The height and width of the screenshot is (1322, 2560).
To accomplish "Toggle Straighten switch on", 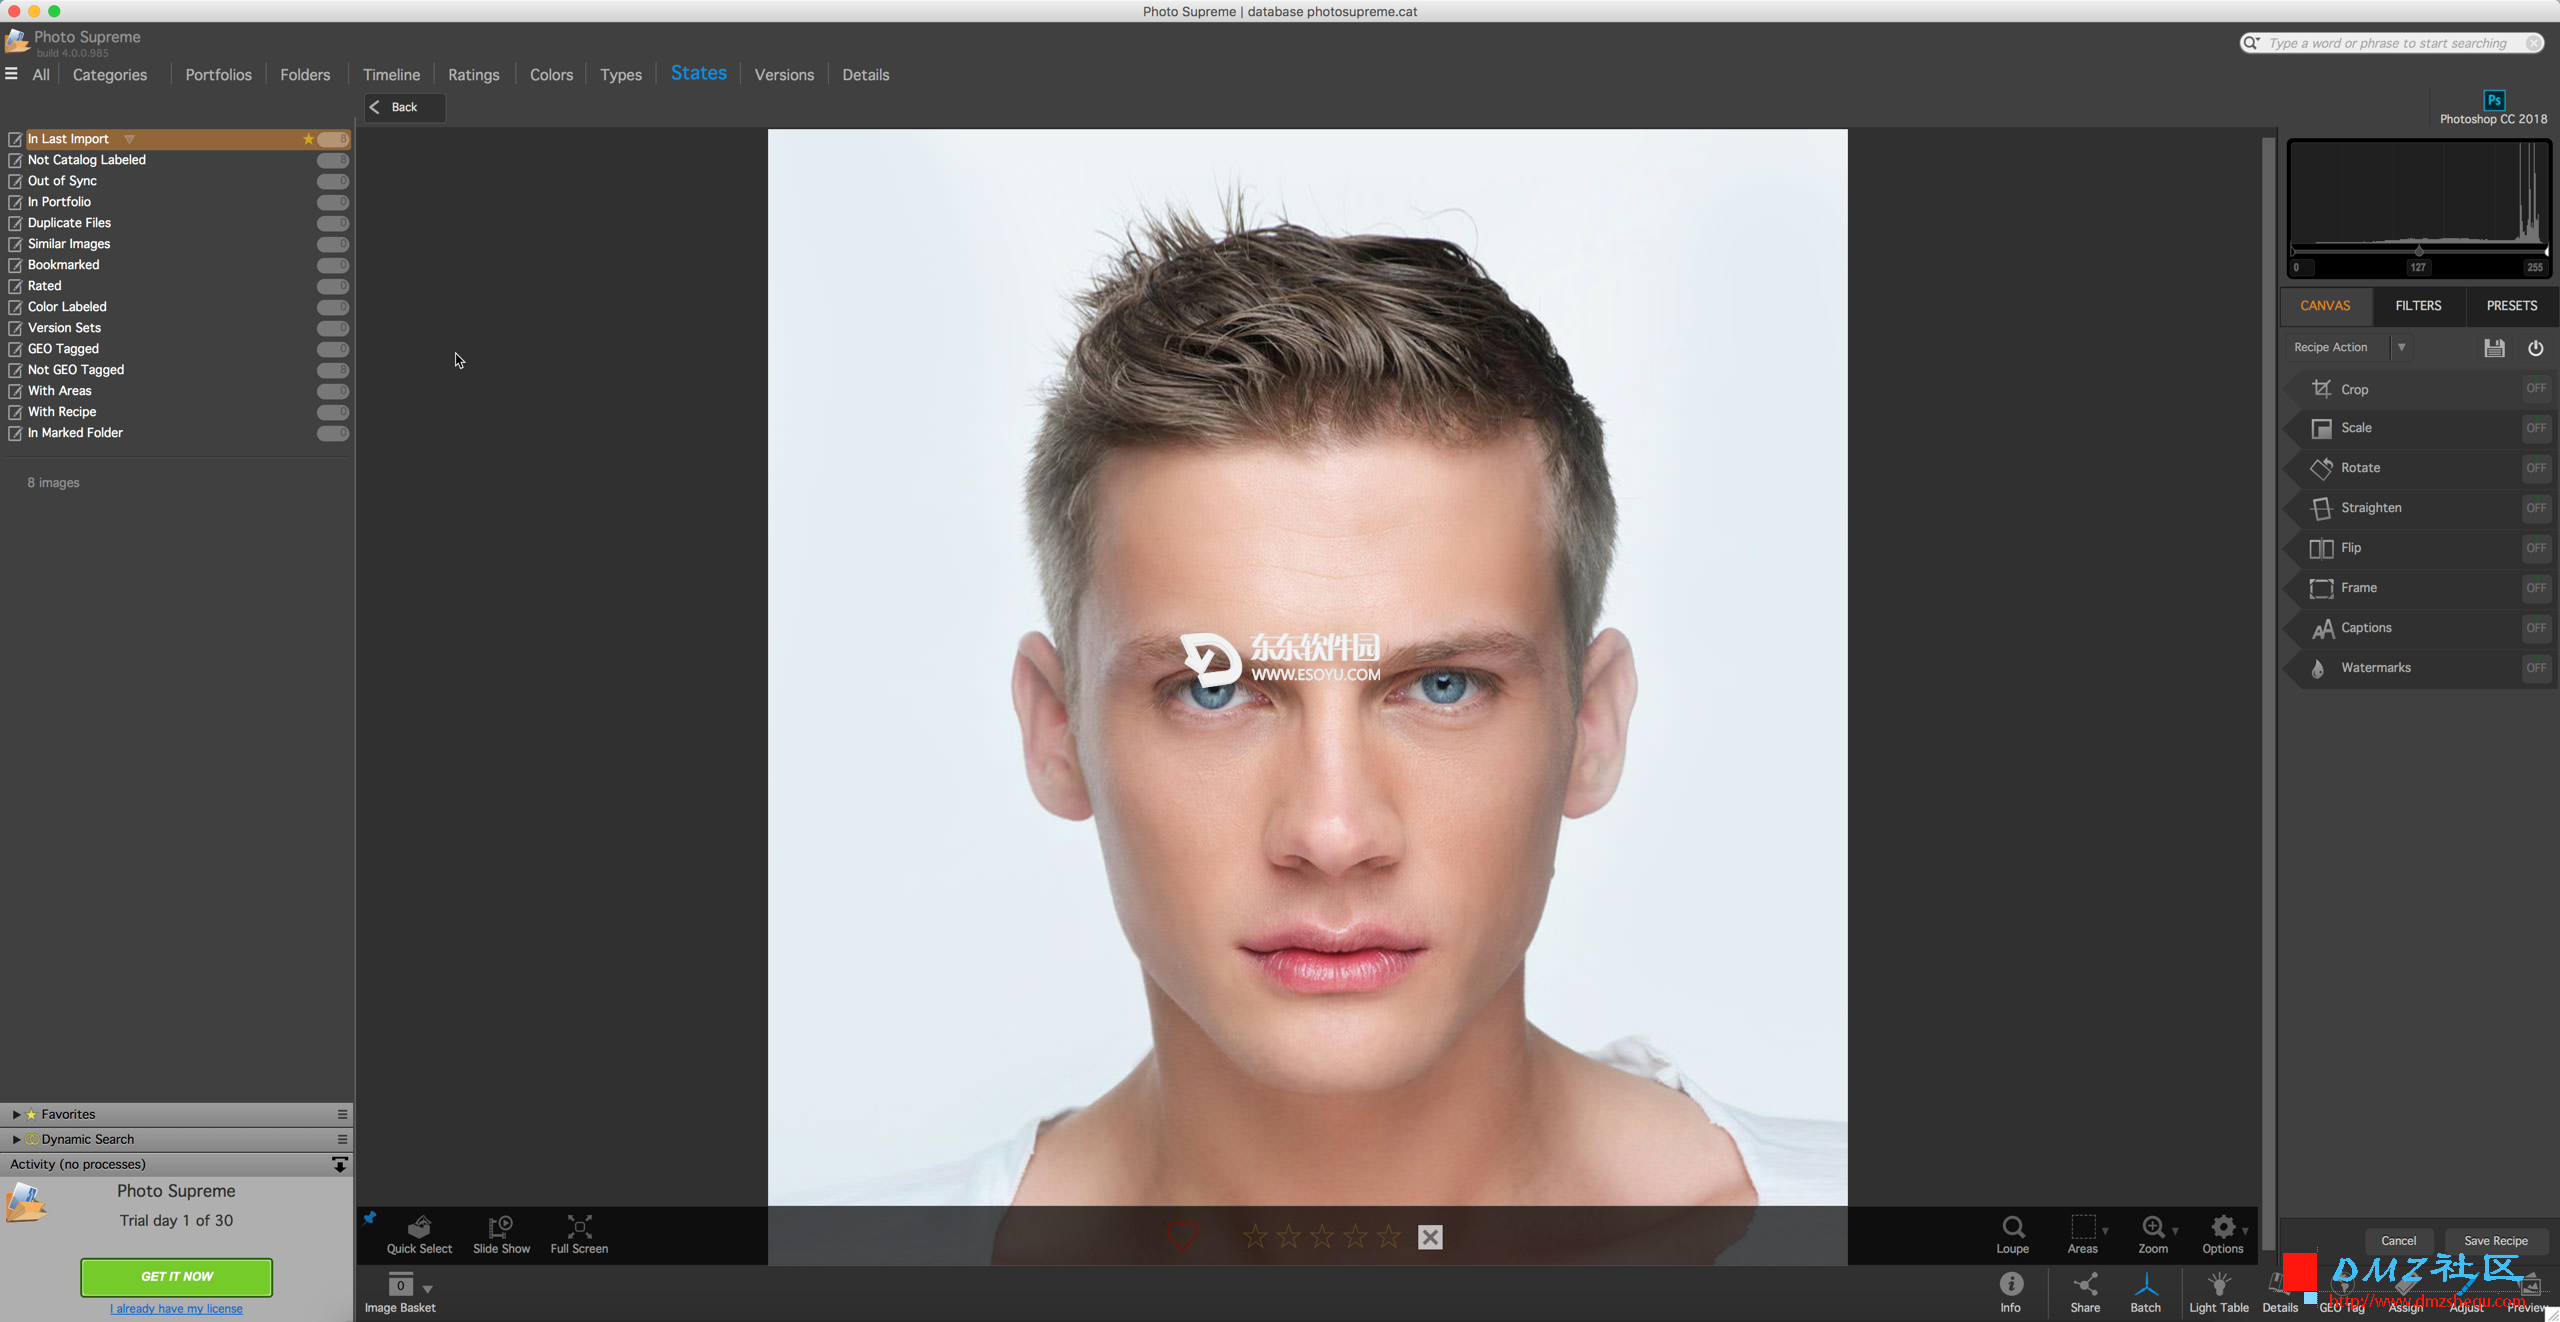I will (x=2536, y=508).
